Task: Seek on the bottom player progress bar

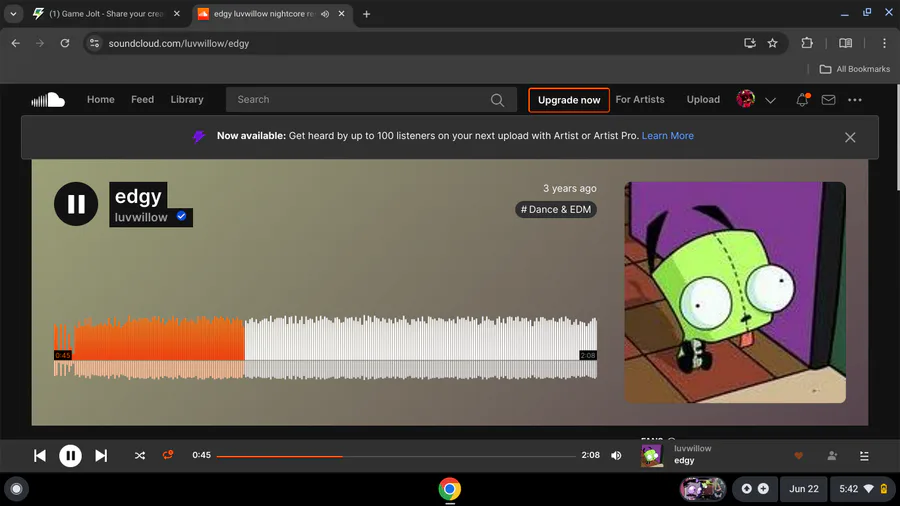Action: [396, 456]
